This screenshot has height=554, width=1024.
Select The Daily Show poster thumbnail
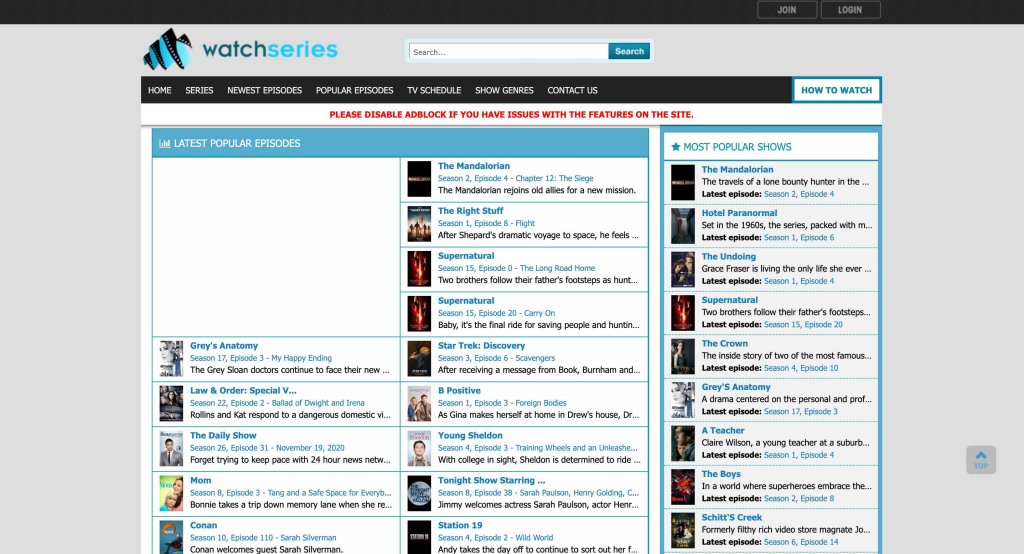coord(171,448)
